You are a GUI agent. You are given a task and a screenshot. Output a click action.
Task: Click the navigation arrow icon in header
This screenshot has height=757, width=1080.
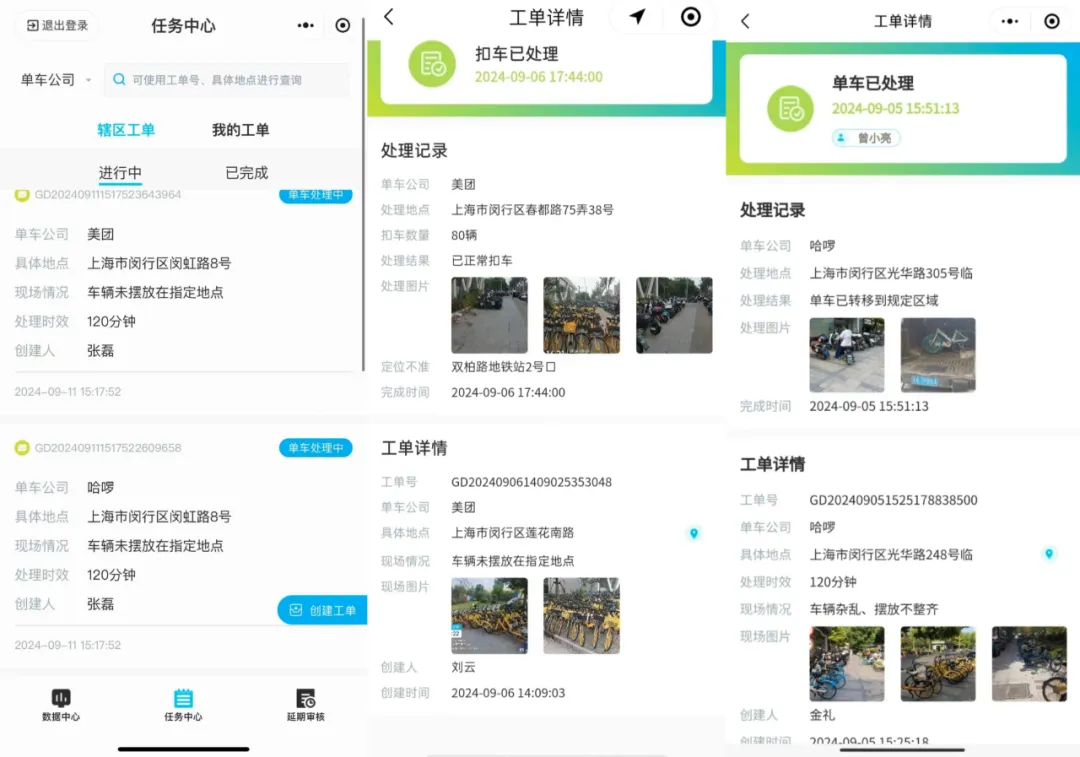[x=637, y=16]
